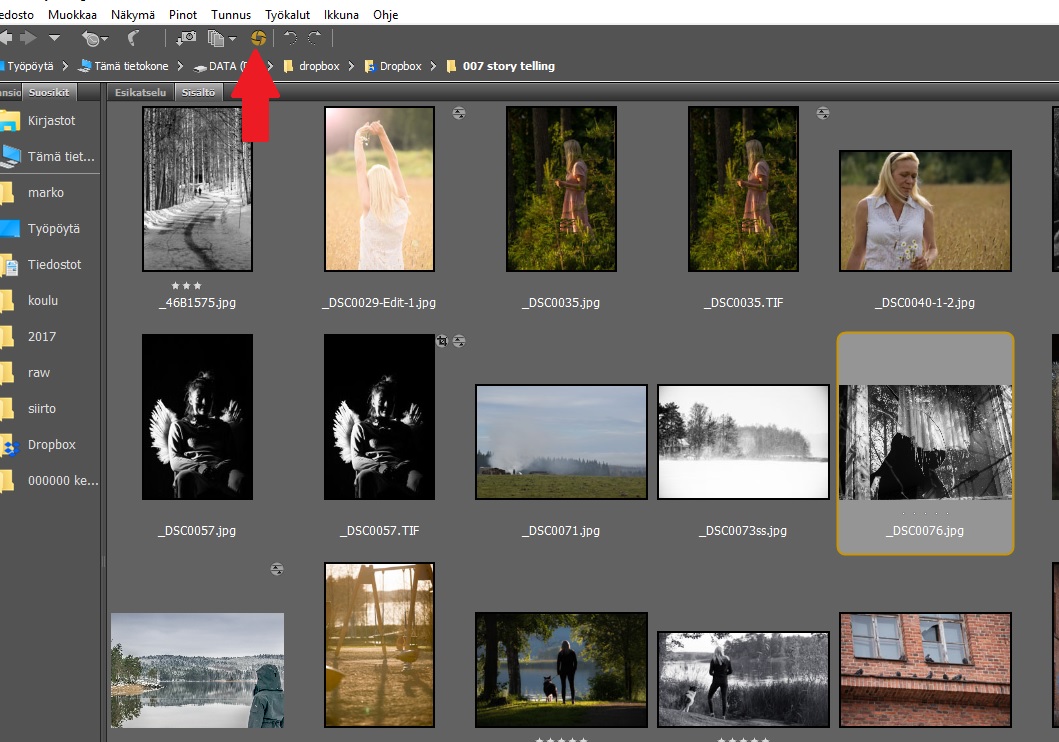Image resolution: width=1059 pixels, height=742 pixels.
Task: Open the Näkymä menu
Action: 132,15
